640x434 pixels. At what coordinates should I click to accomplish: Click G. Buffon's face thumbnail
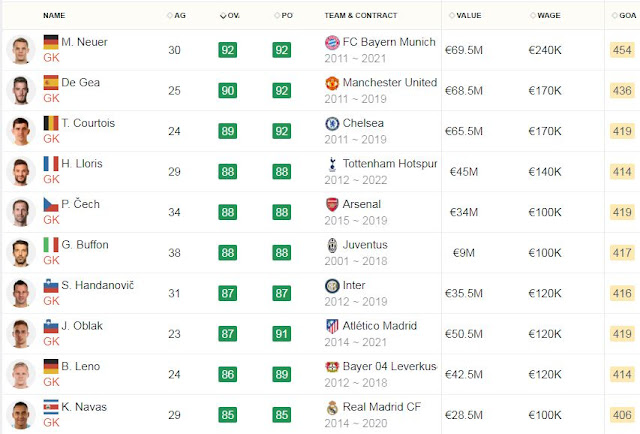tap(21, 253)
